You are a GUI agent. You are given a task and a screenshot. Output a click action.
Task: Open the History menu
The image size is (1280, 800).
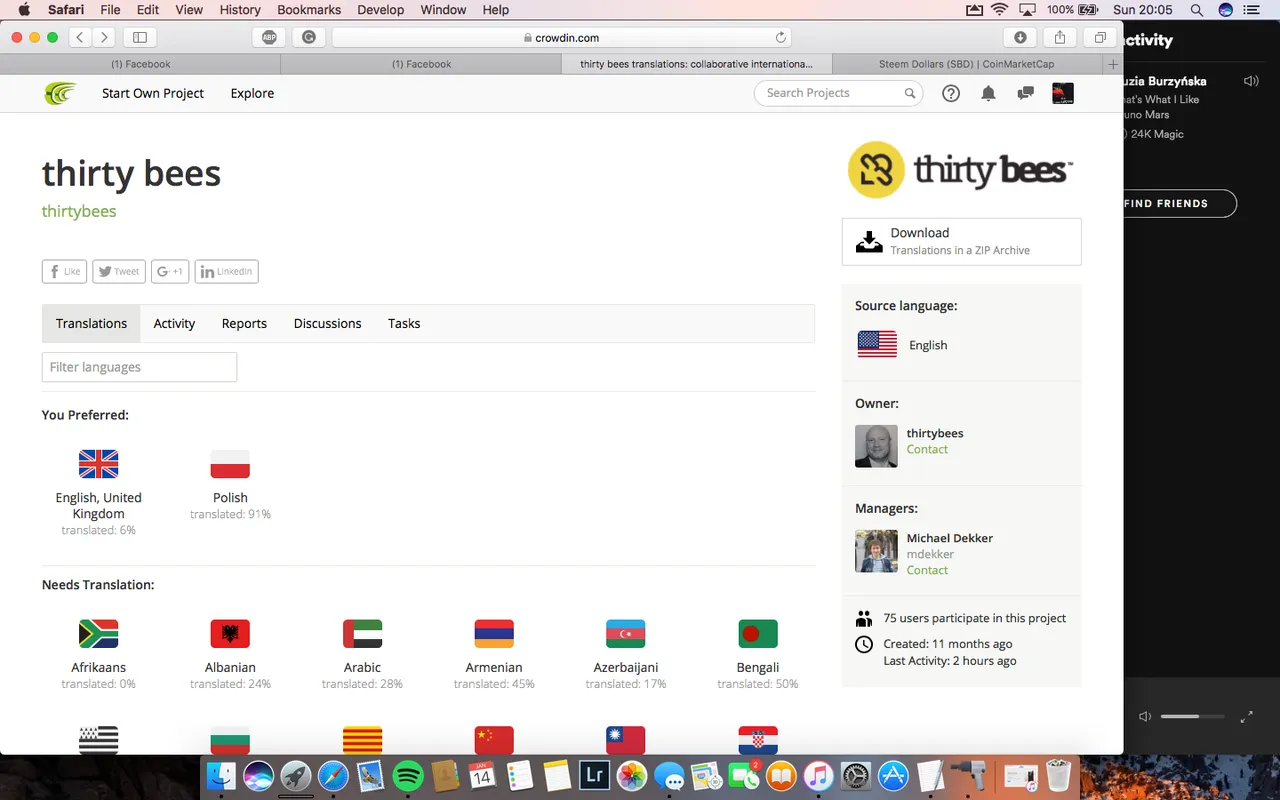[x=240, y=10]
